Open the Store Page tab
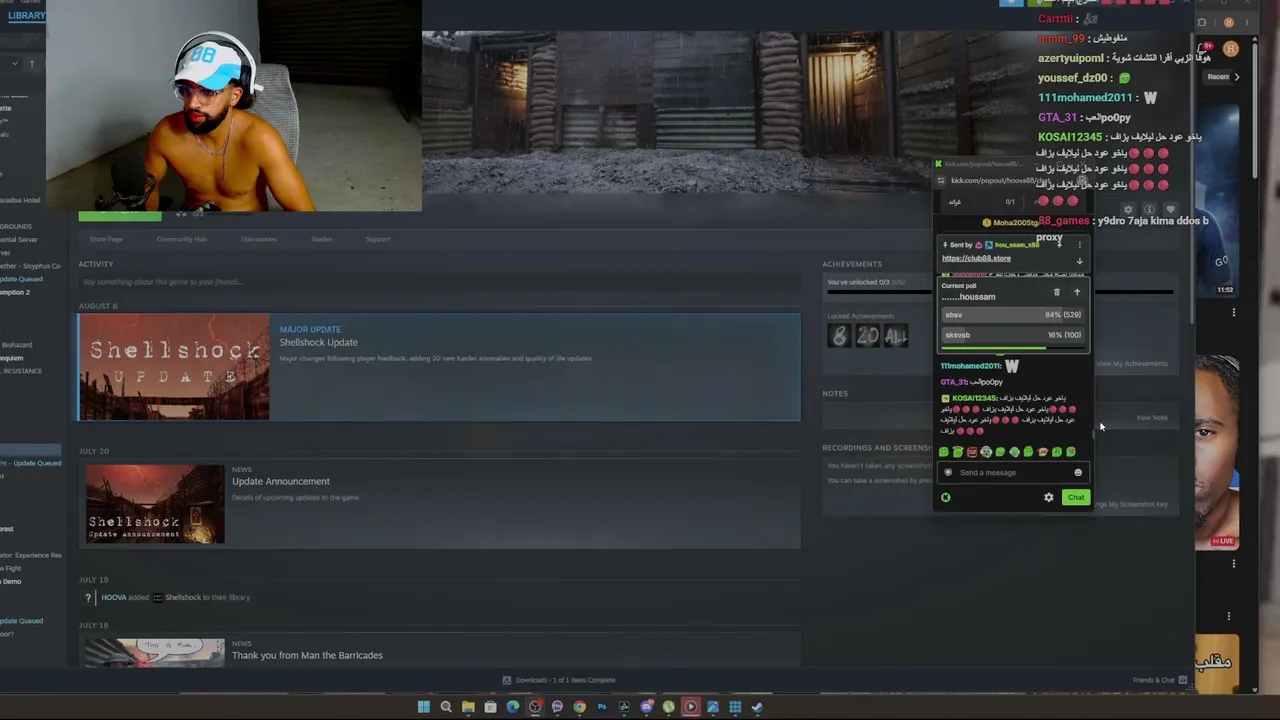This screenshot has height=720, width=1280. tap(106, 239)
